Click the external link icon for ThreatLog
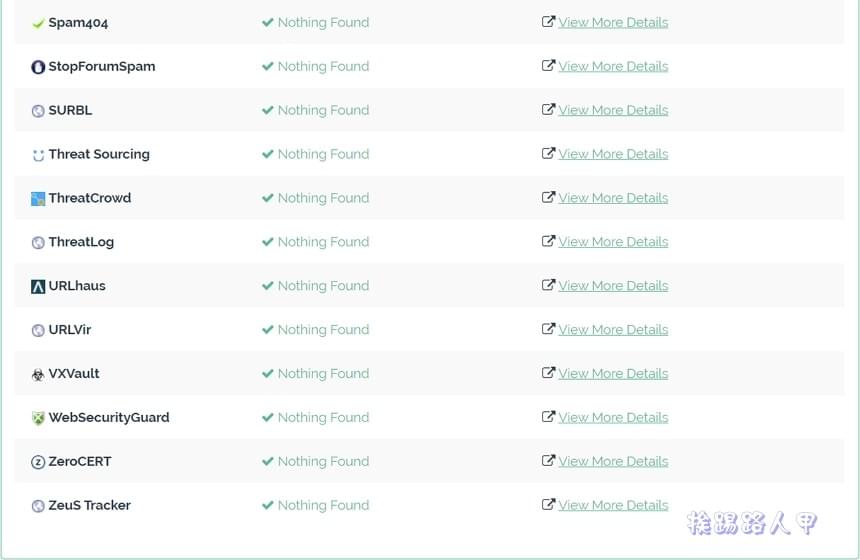Image resolution: width=860 pixels, height=560 pixels. [548, 241]
